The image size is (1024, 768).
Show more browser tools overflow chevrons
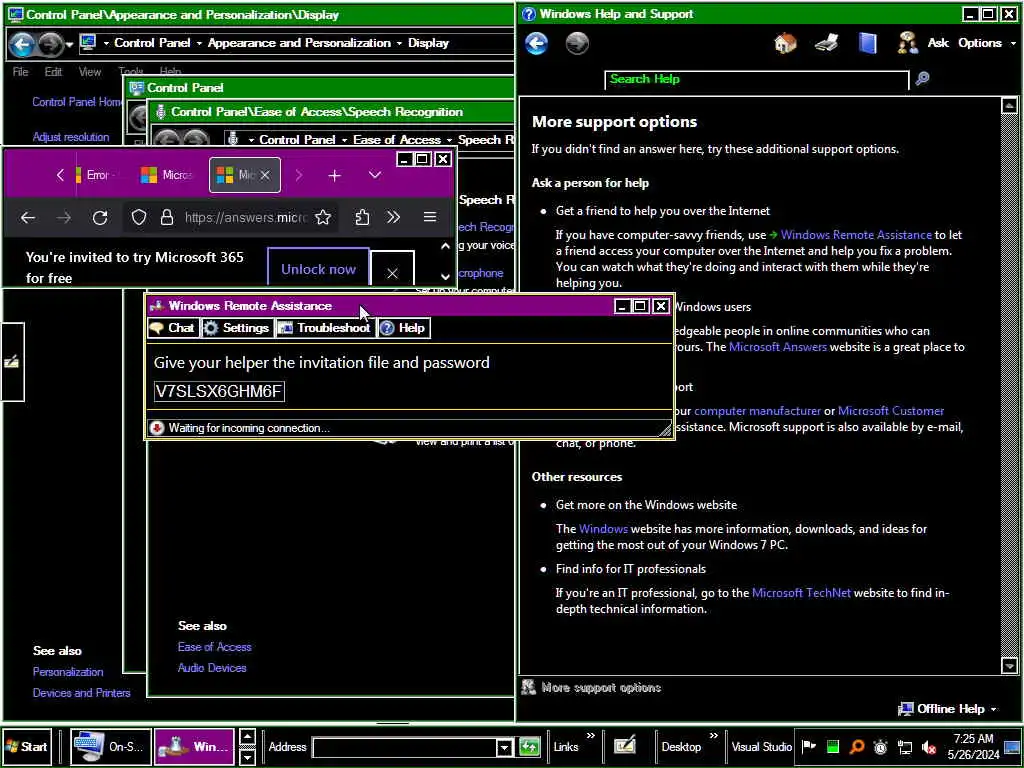click(x=393, y=217)
